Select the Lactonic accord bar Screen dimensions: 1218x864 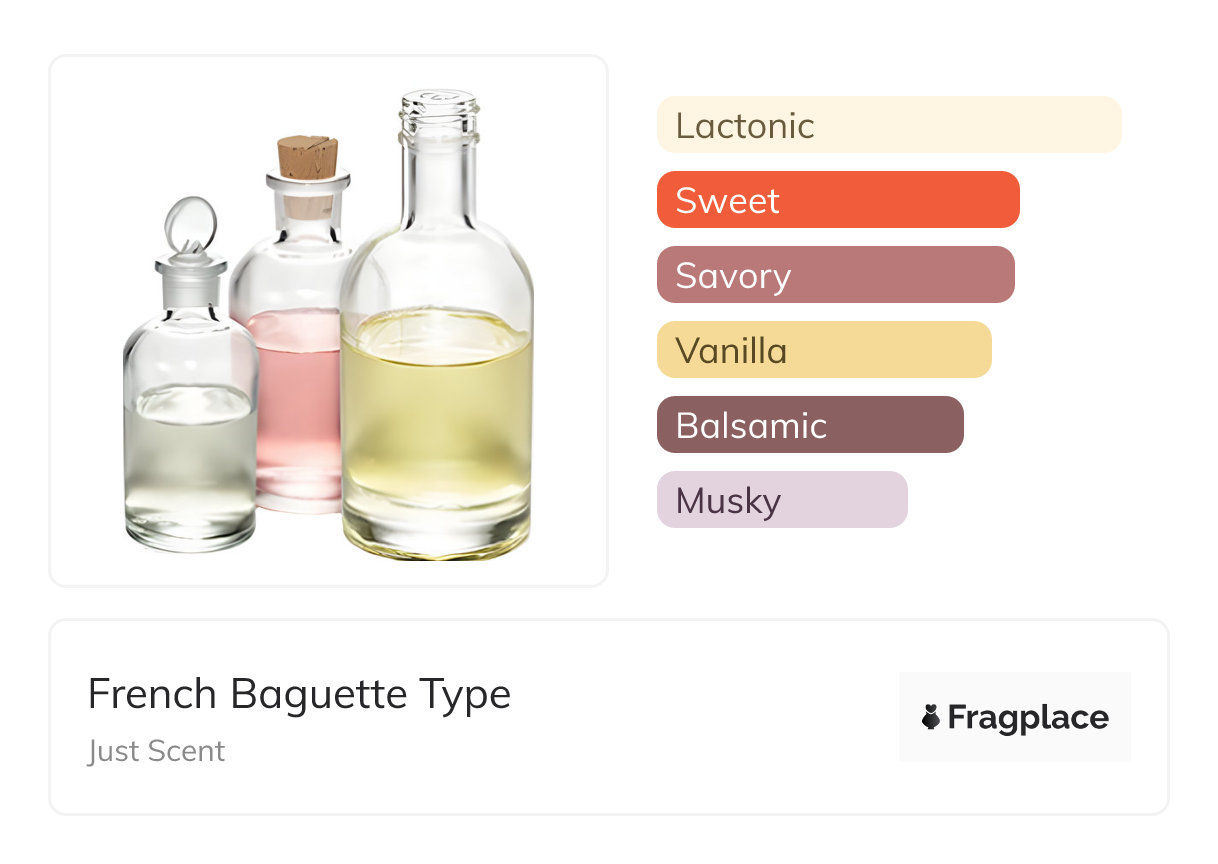[888, 125]
